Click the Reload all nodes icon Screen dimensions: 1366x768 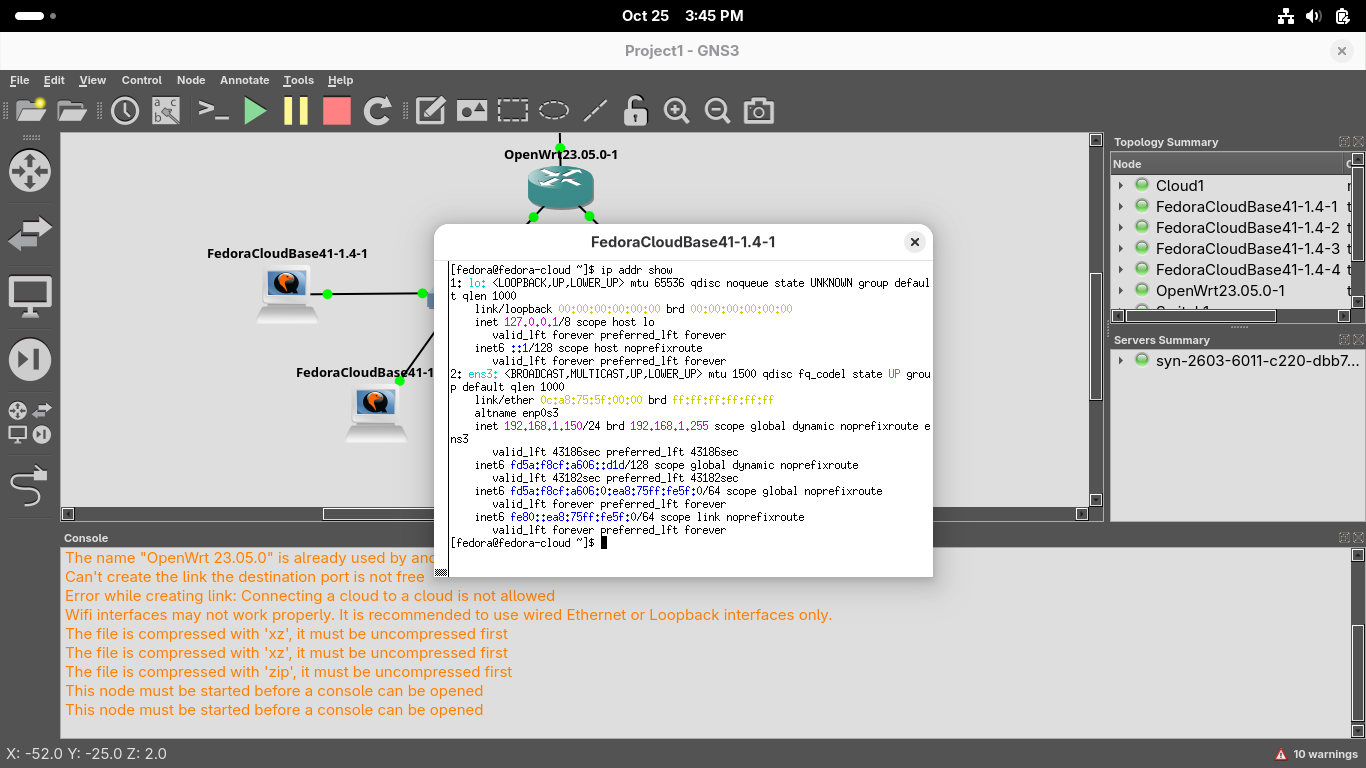(x=377, y=111)
